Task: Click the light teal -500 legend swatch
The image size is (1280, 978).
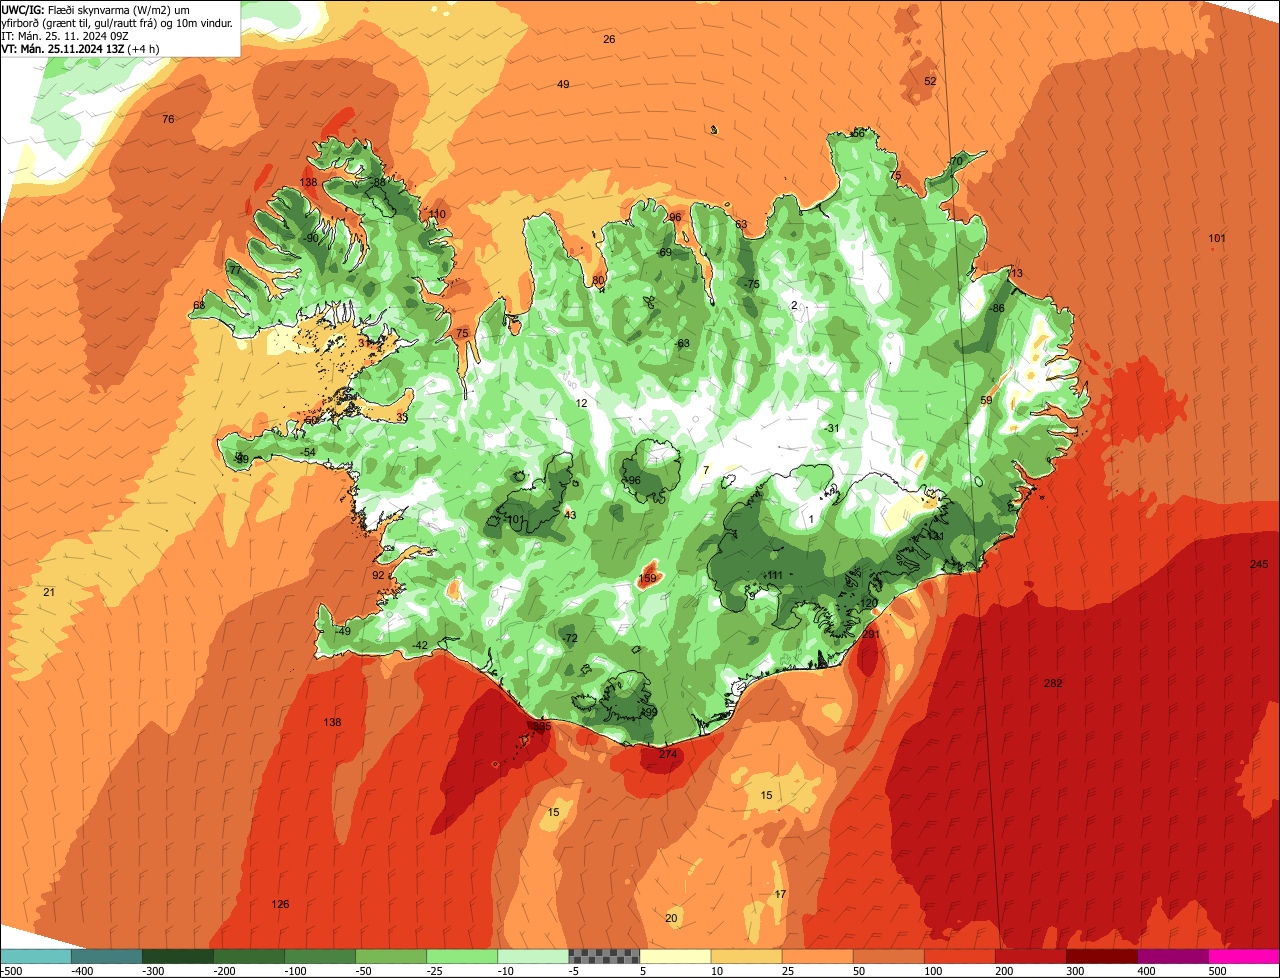Action: (36, 956)
